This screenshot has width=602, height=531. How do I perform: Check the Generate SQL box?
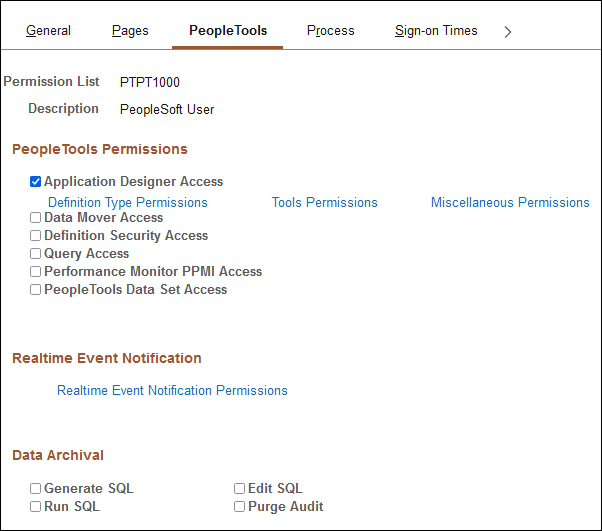[x=36, y=489]
